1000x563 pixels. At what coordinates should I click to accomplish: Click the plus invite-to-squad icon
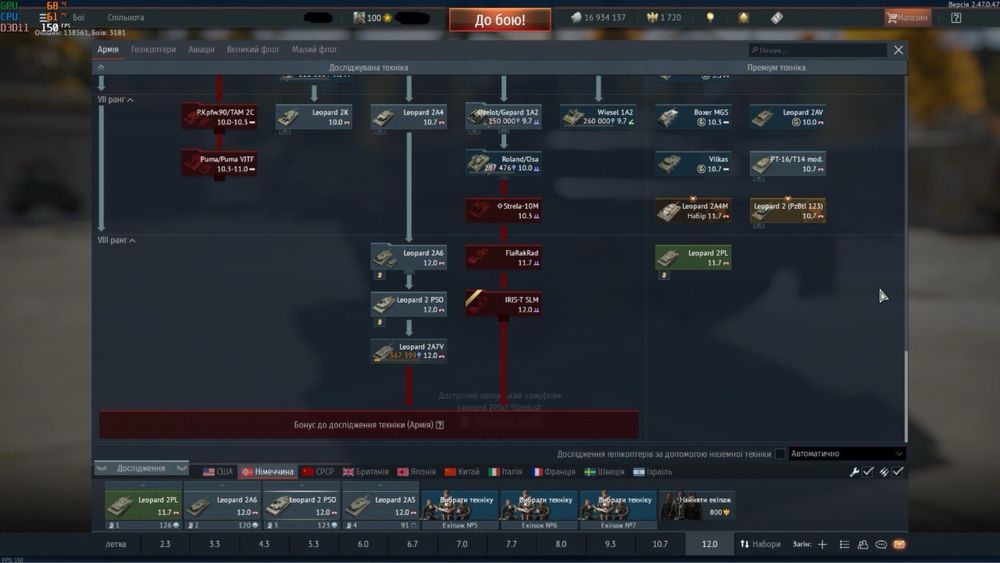pos(823,545)
